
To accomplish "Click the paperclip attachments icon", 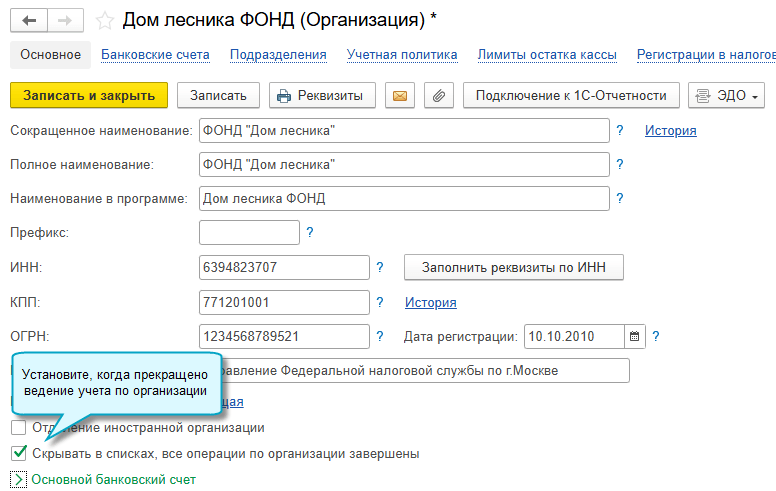I will point(437,96).
